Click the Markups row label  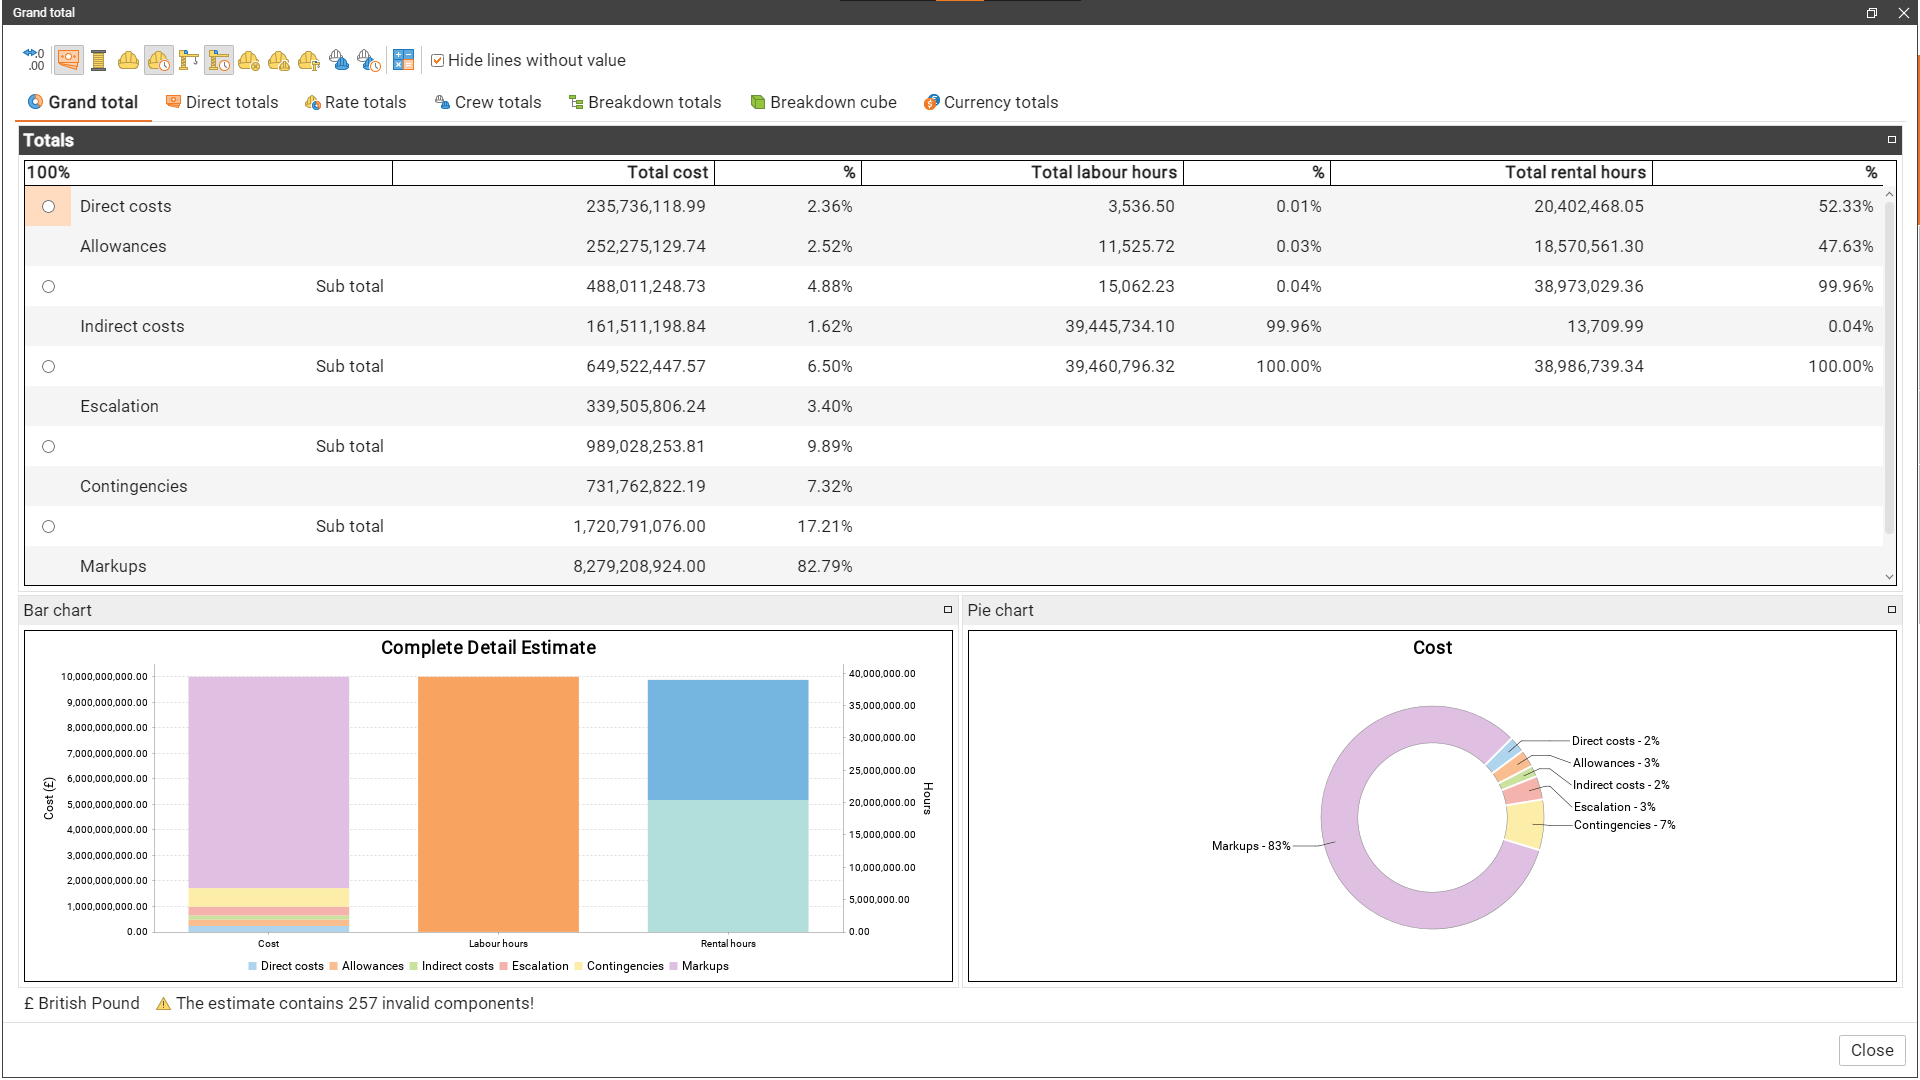pos(113,566)
